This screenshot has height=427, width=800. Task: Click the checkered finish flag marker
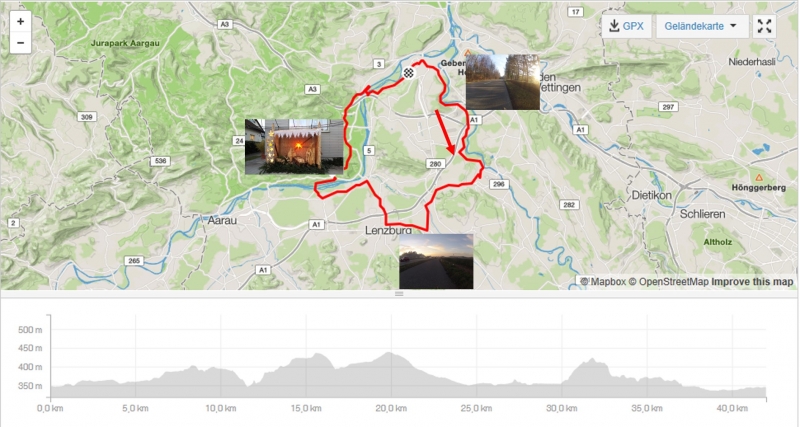click(409, 73)
